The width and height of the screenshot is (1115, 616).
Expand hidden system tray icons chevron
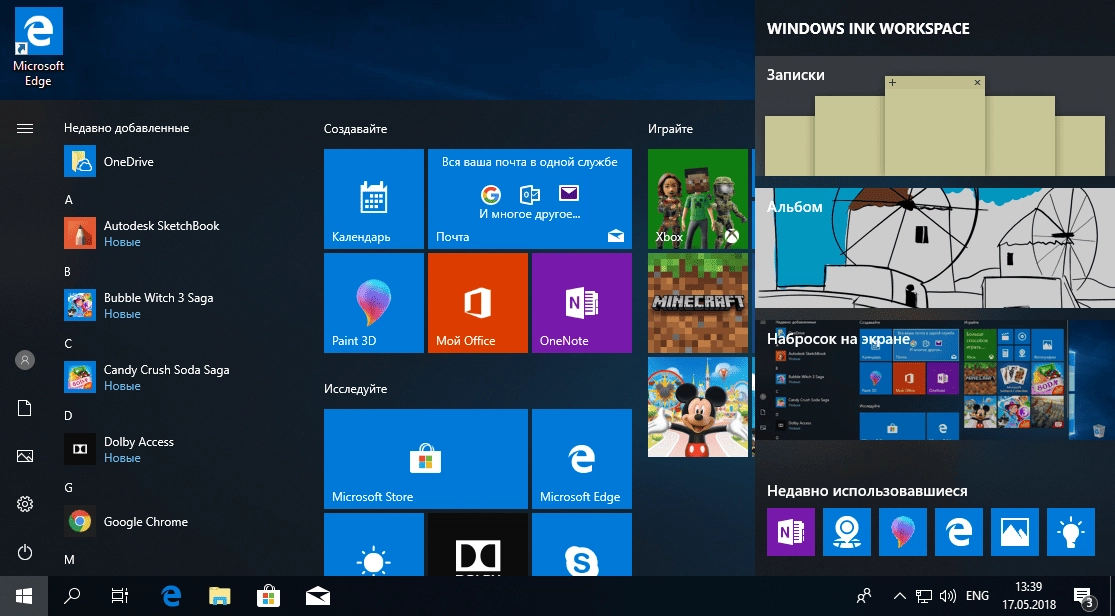point(900,596)
